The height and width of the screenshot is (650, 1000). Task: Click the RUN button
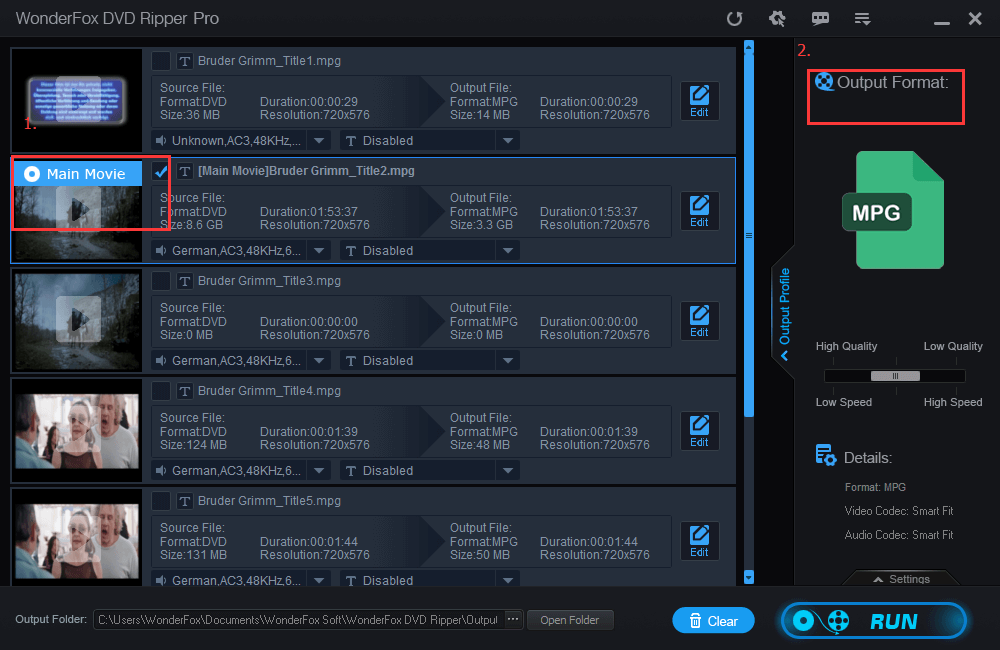(873, 621)
